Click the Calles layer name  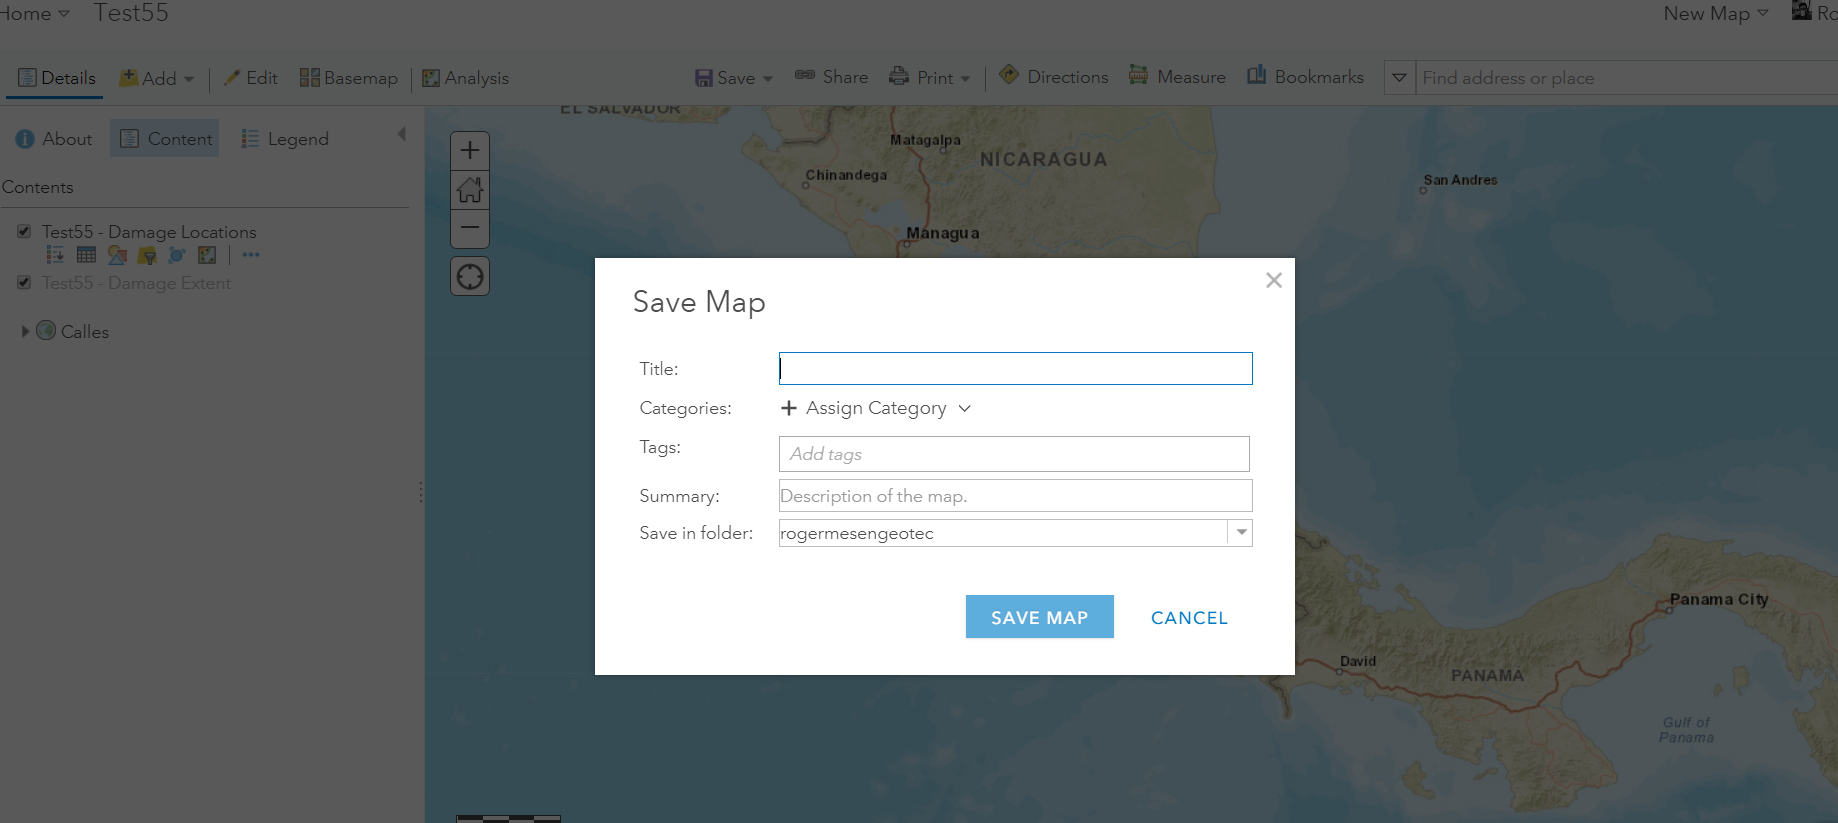[85, 332]
